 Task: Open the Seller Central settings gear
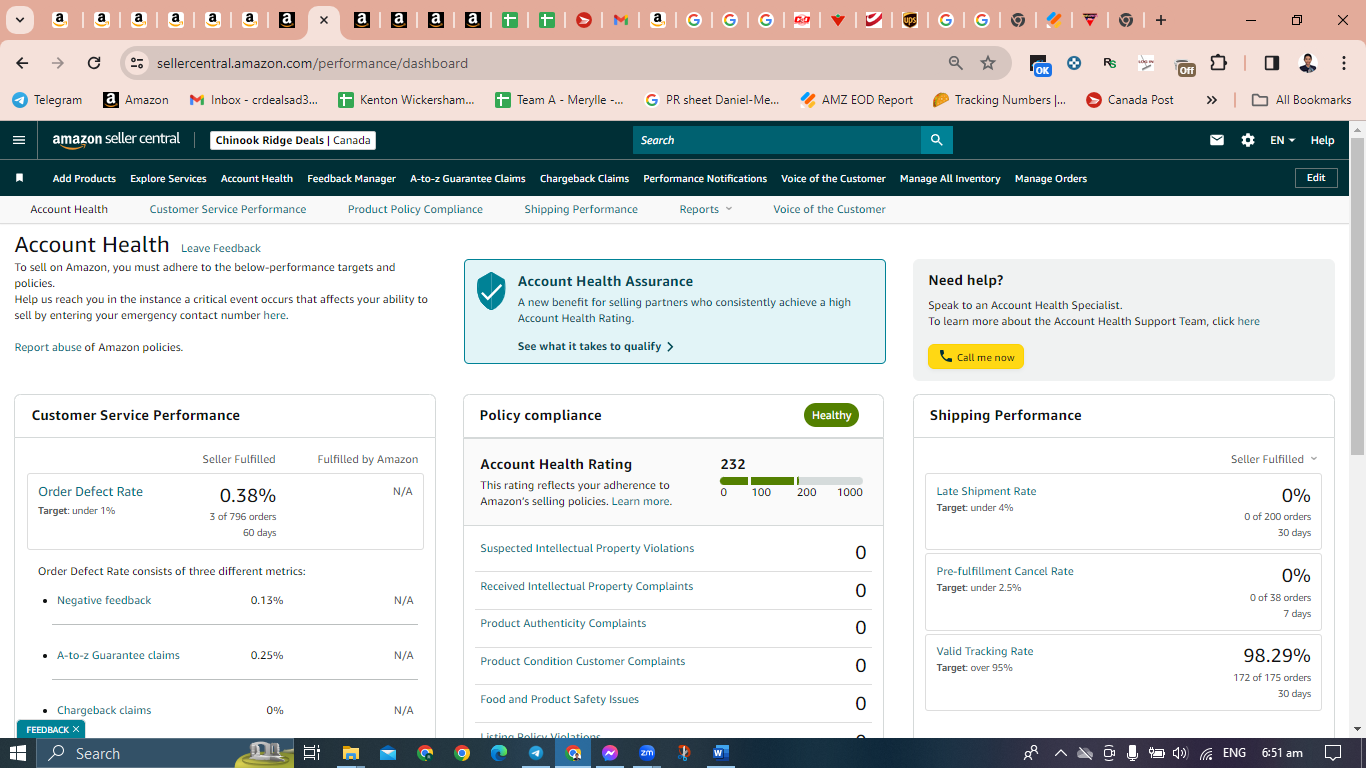[1248, 140]
